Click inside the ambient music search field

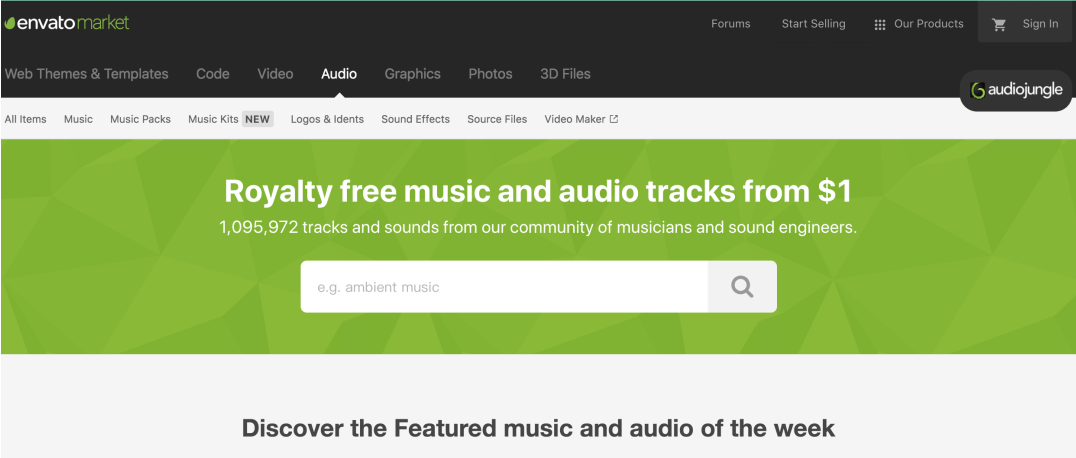(504, 286)
